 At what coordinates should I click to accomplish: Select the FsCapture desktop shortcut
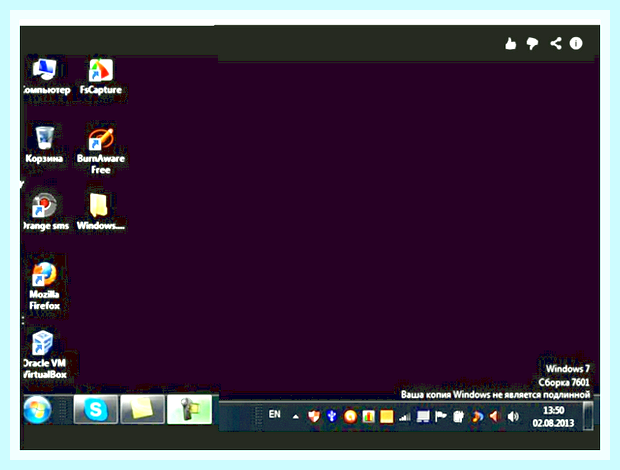click(x=100, y=77)
